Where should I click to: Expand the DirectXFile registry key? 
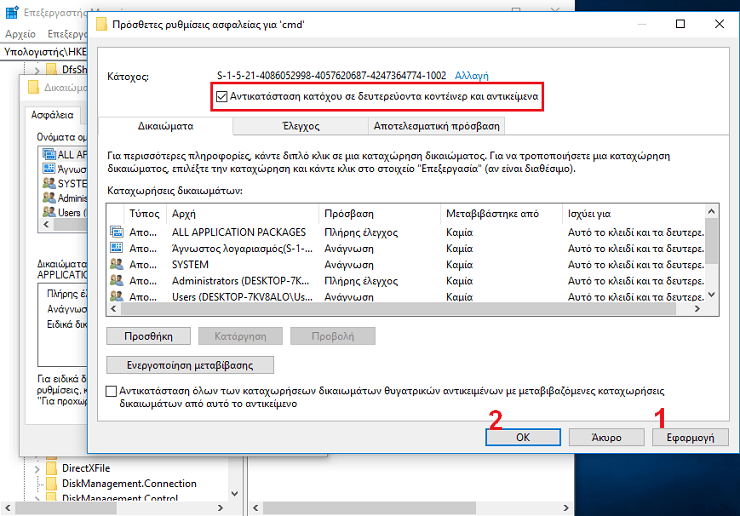pyautogui.click(x=37, y=468)
